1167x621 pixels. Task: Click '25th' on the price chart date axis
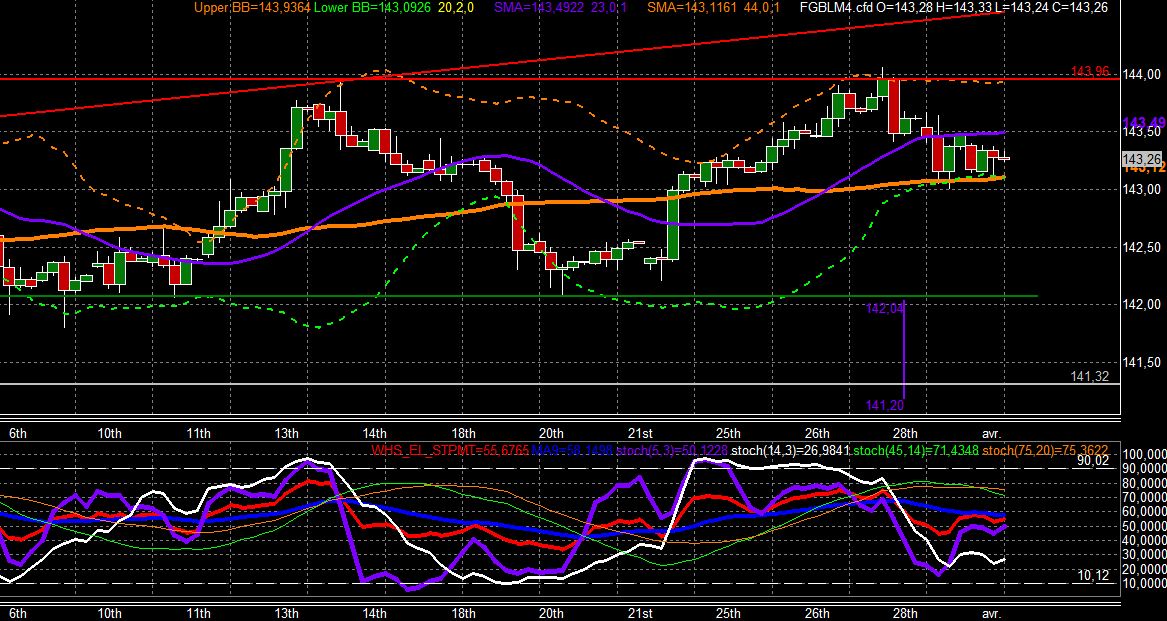click(x=728, y=433)
